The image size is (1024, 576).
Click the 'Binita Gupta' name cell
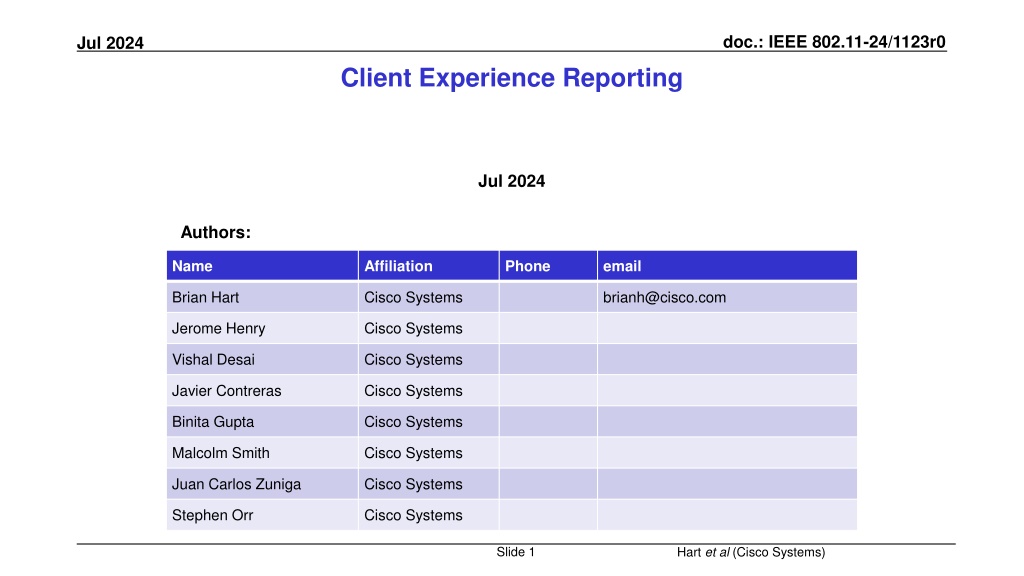pos(212,421)
